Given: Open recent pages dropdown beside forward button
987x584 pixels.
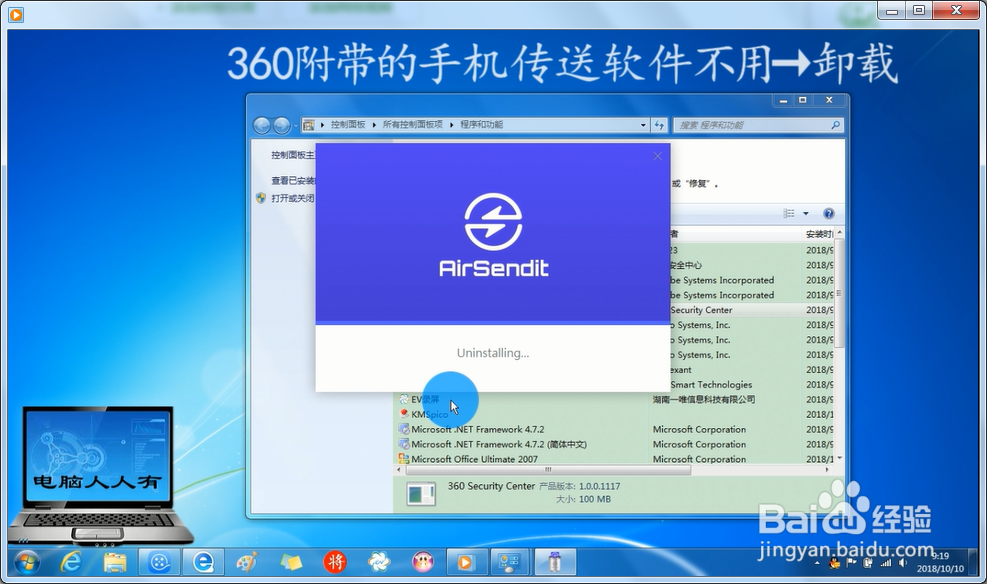Looking at the screenshot, I should coord(296,125).
